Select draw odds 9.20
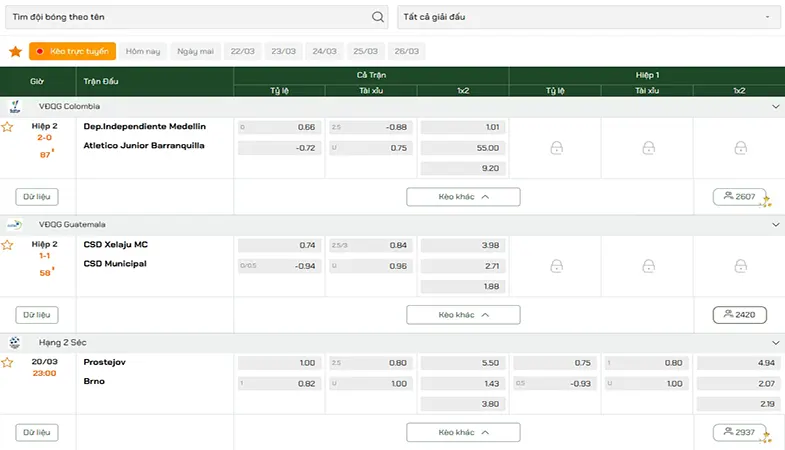 (x=463, y=169)
